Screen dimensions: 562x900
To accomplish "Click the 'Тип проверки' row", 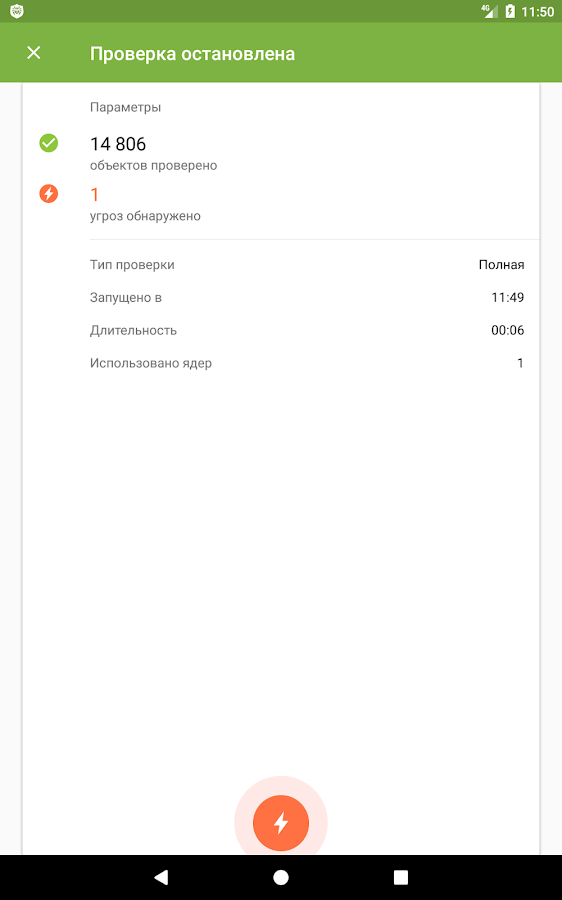I will pyautogui.click(x=307, y=265).
